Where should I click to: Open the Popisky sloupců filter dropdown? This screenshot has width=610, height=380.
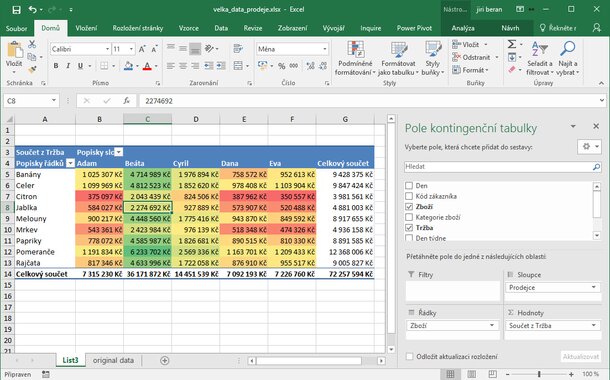tap(119, 152)
